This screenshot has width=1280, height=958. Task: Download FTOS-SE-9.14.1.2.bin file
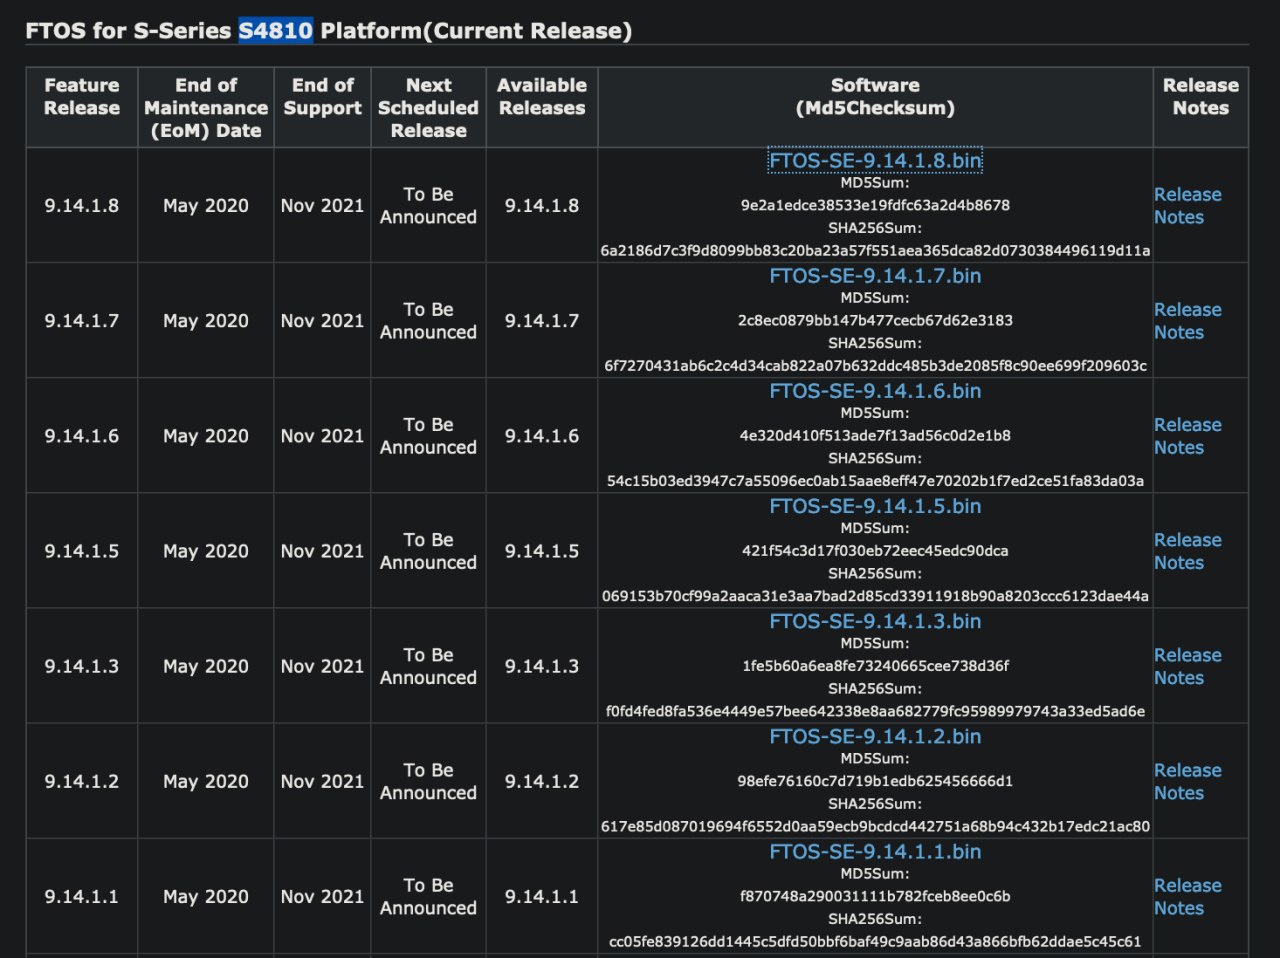pyautogui.click(x=875, y=736)
